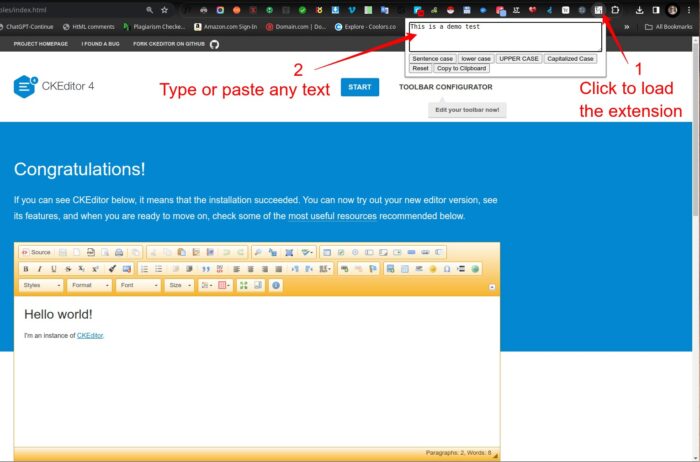Open Amazon.com Sign-In bookmark
The image size is (700, 462).
pos(225,27)
